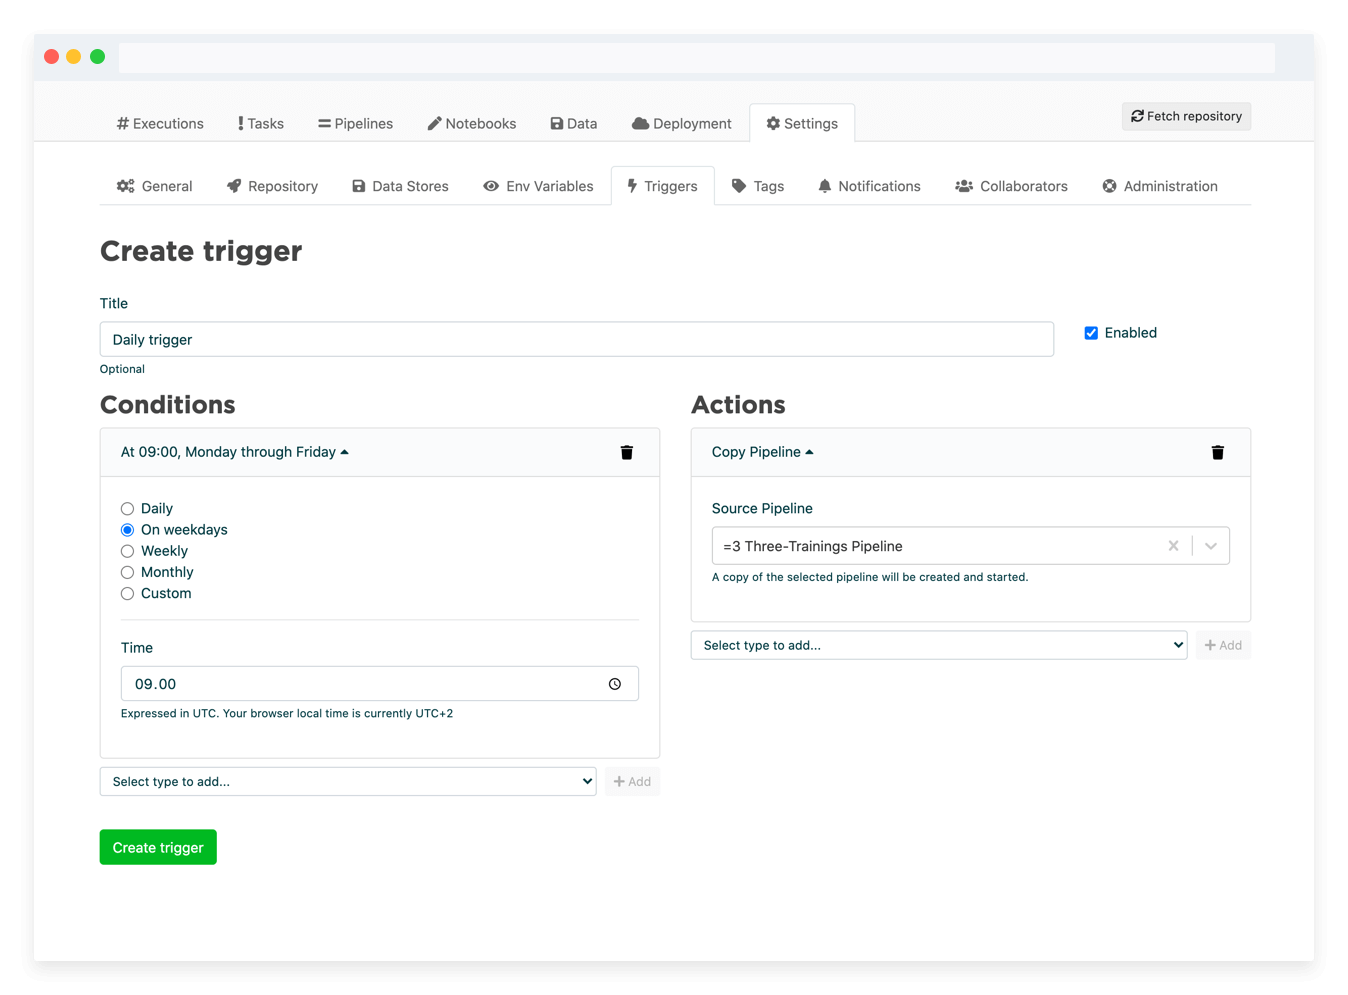1348x995 pixels.
Task: Open Env Variables sub-tab
Action: click(538, 186)
